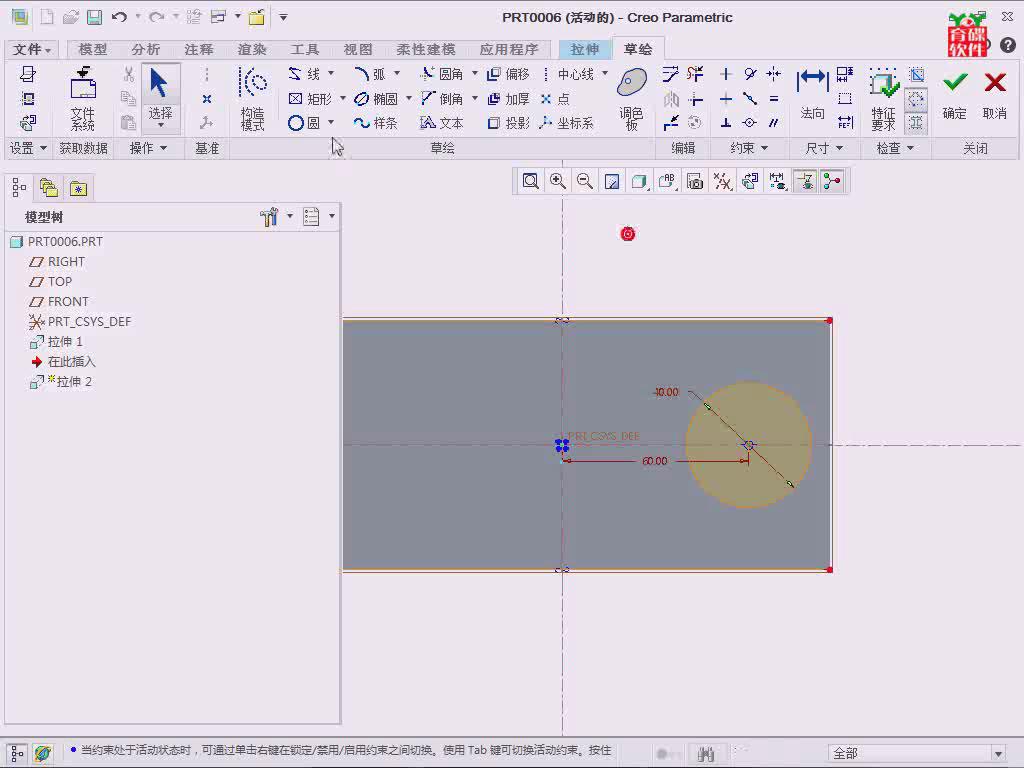Apply the Coincident constraint

click(x=750, y=123)
